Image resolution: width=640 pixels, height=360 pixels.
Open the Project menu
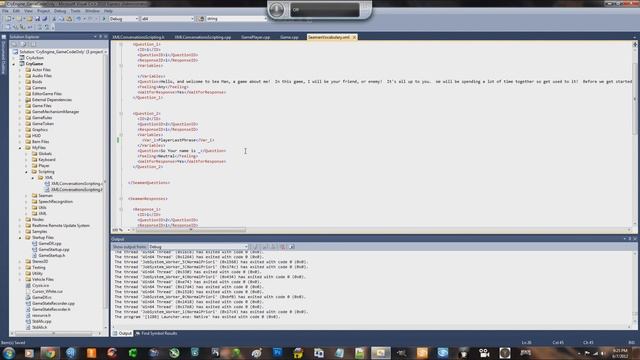(43, 11)
